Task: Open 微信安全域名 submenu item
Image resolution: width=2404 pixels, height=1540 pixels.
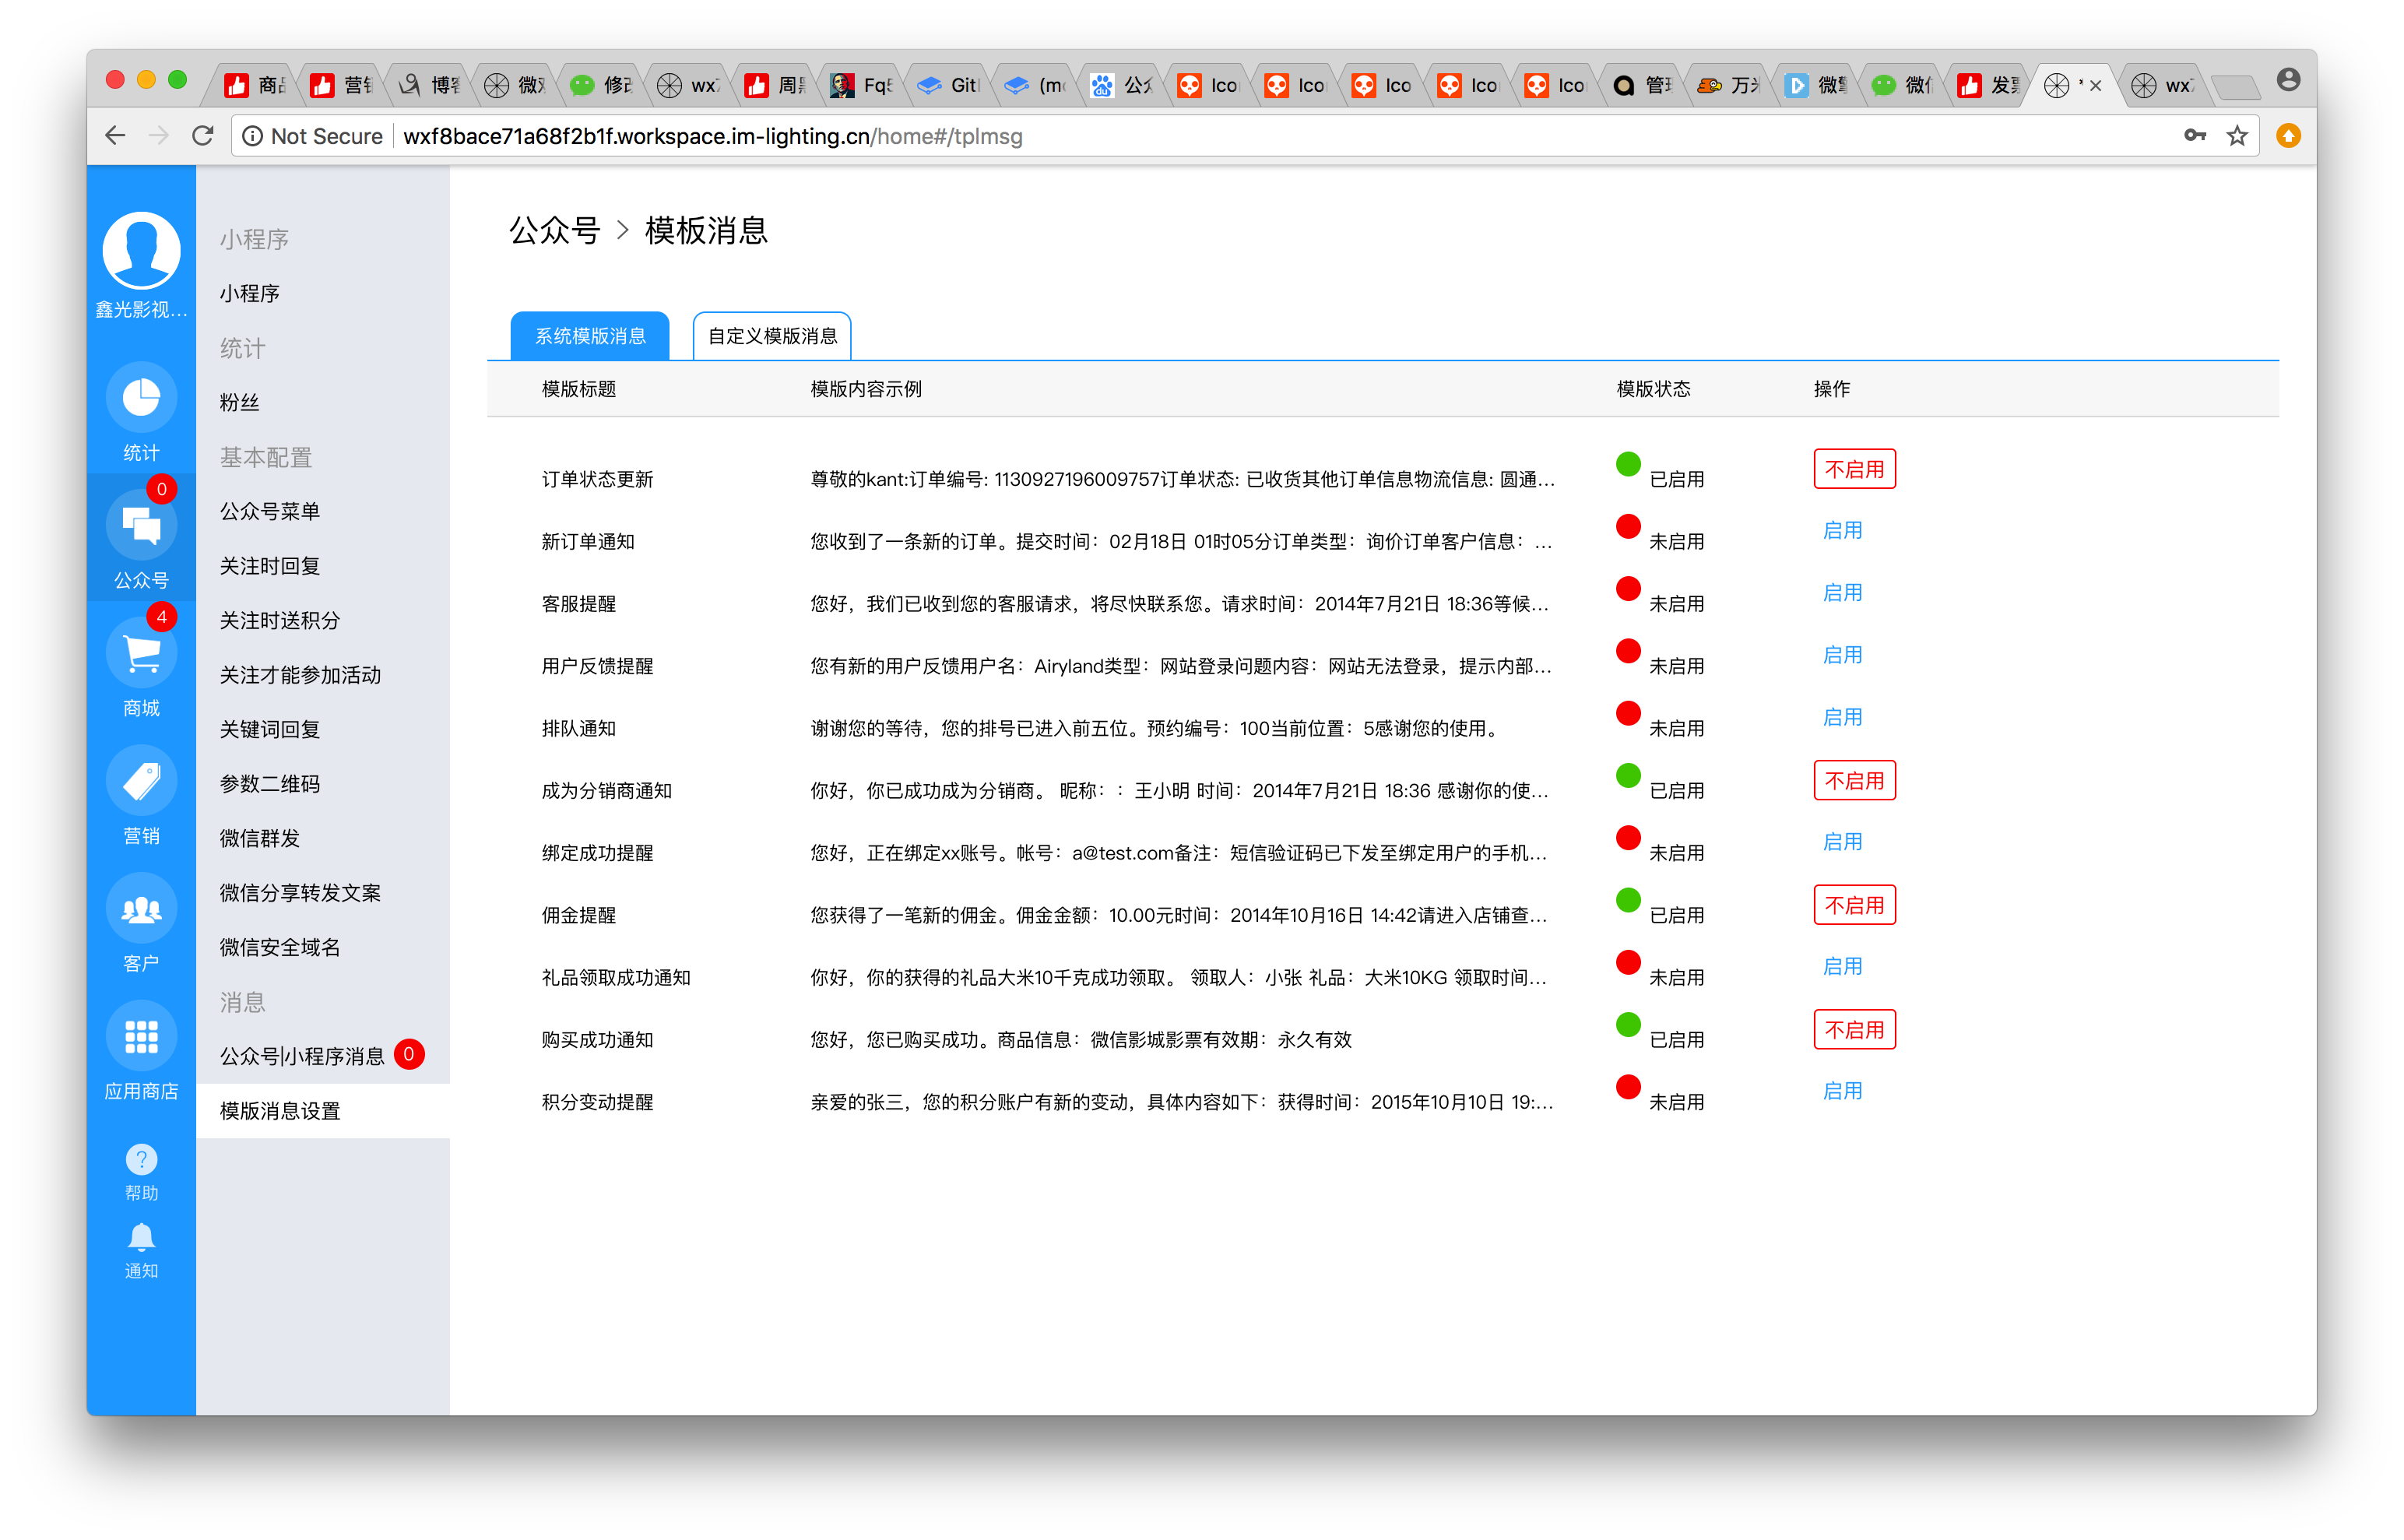Action: (323, 947)
